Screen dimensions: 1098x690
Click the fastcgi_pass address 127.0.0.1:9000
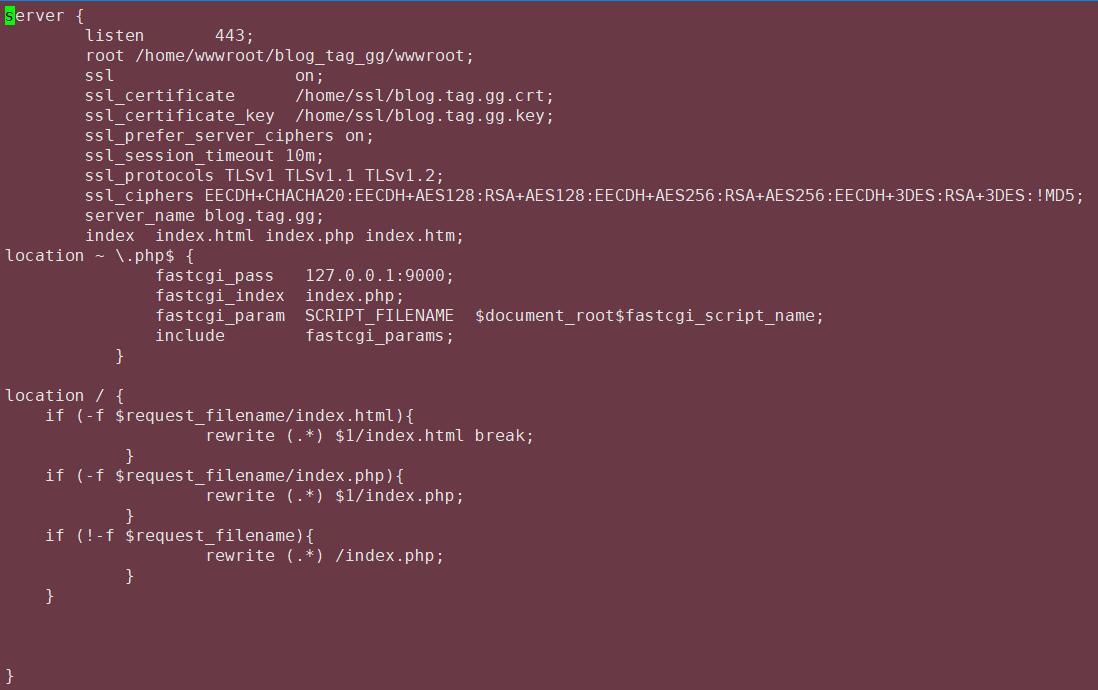tap(379, 276)
